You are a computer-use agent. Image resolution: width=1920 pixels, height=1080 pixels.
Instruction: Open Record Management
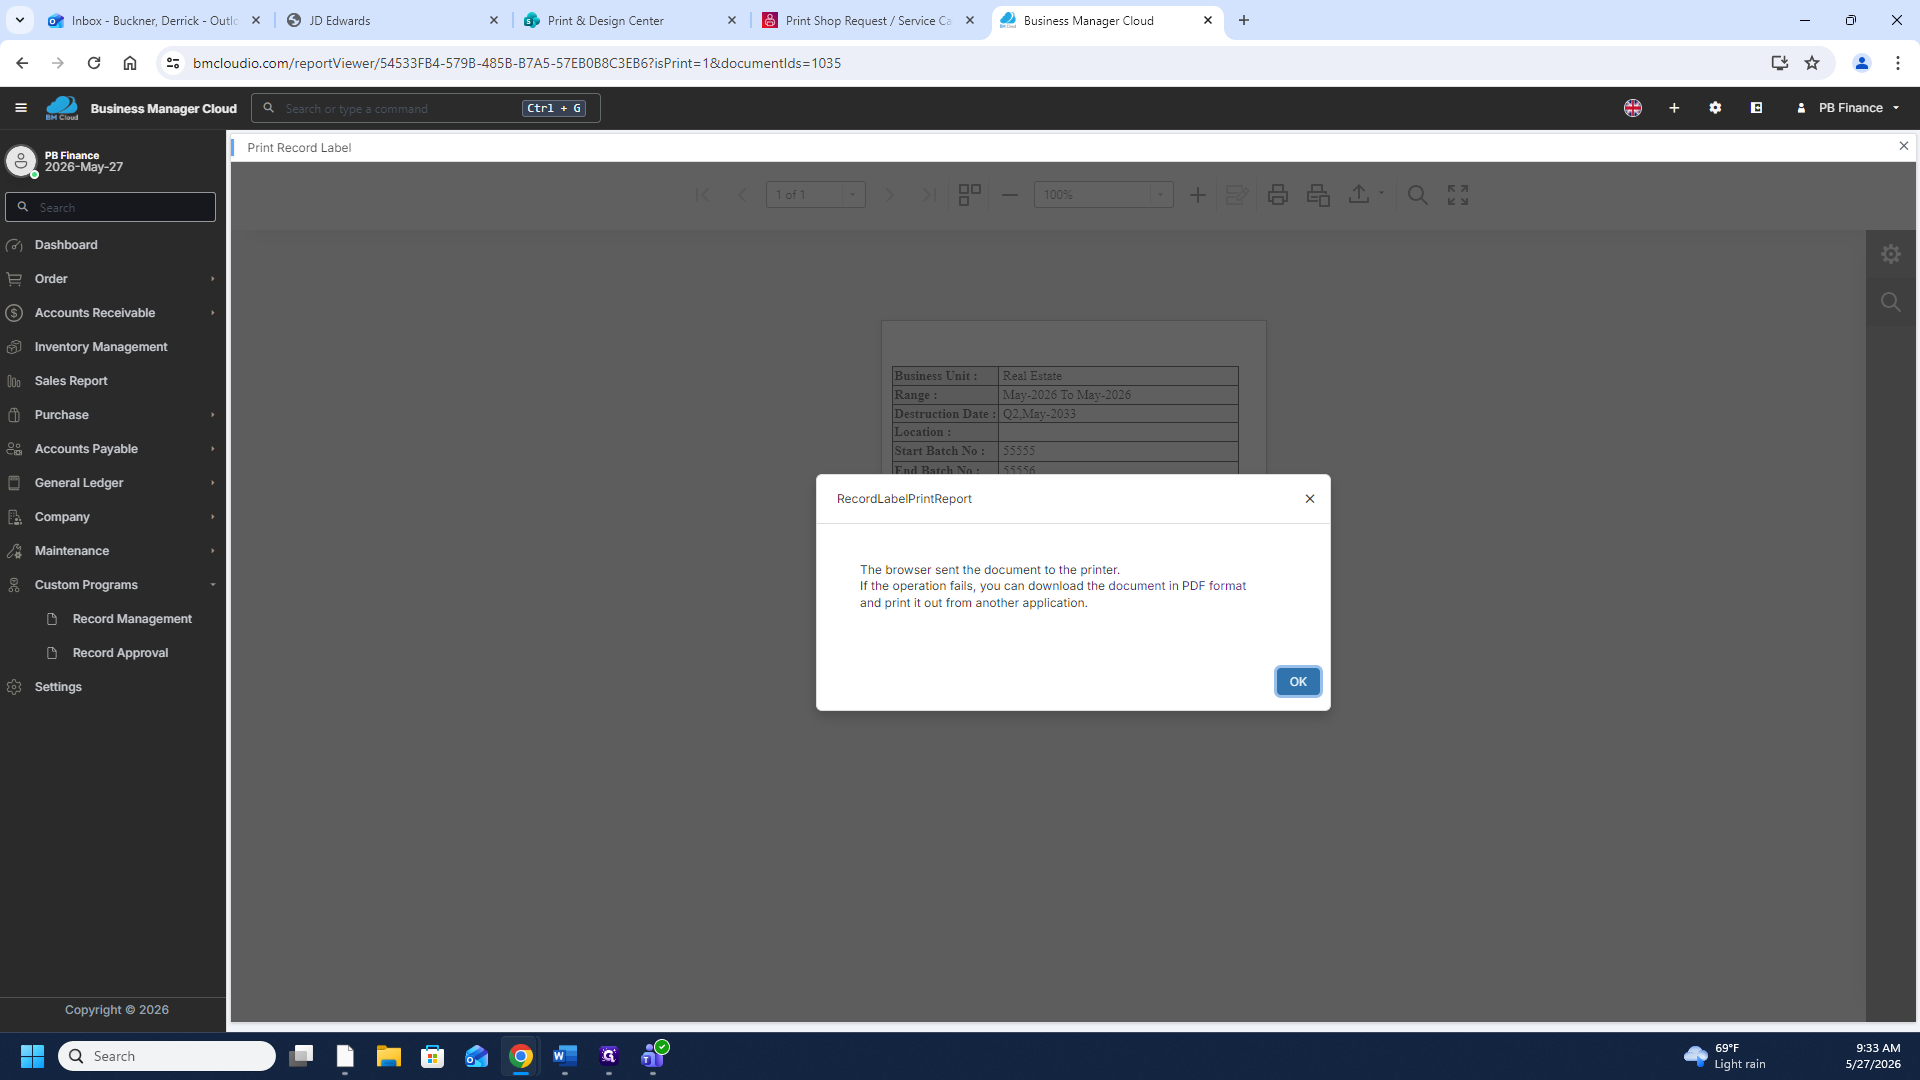coord(132,619)
